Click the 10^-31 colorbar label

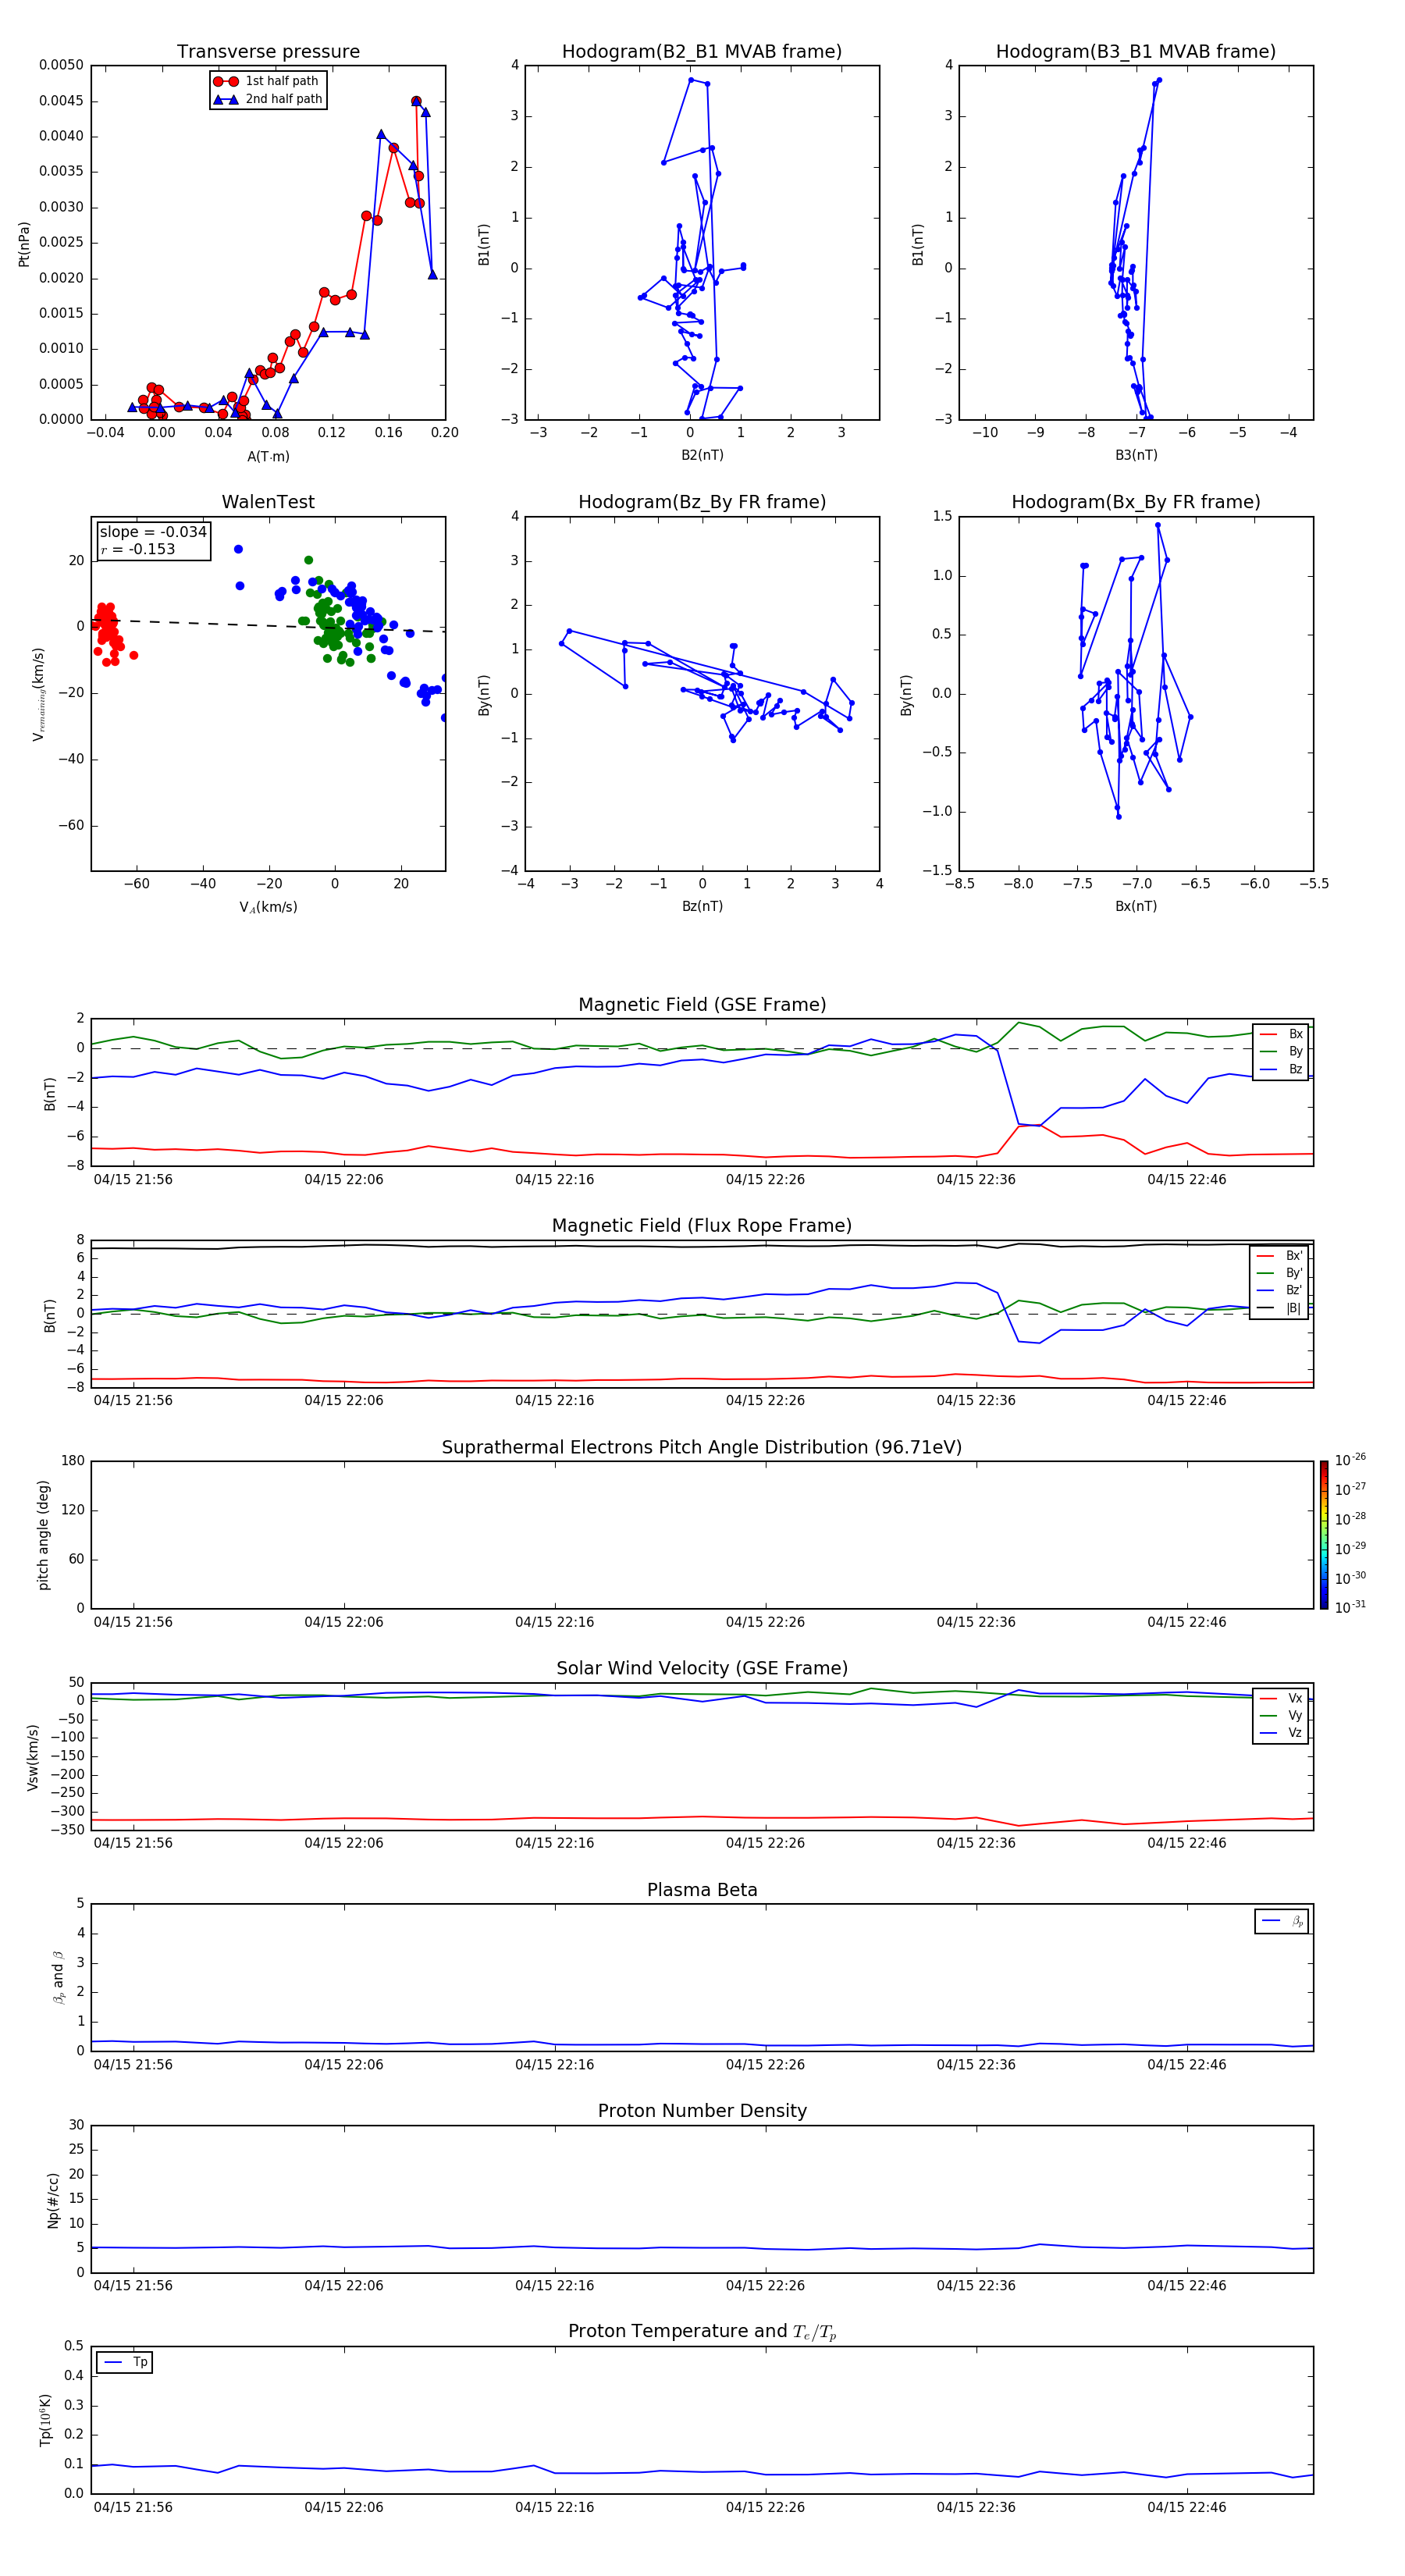(x=1350, y=1607)
